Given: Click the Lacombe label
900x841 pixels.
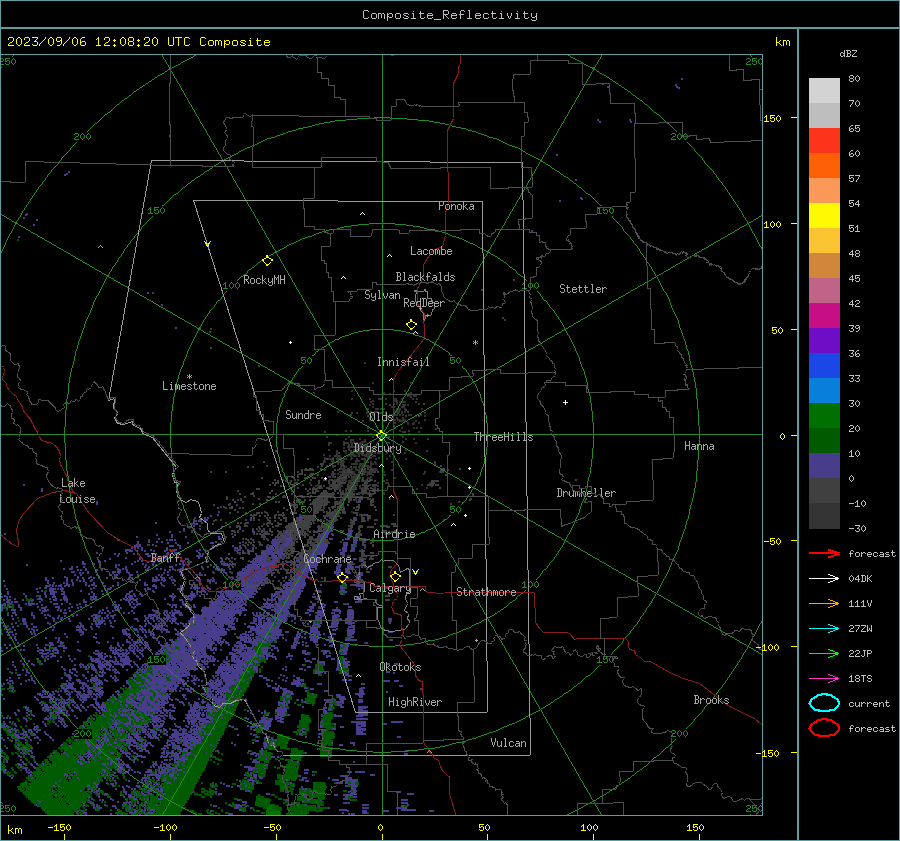Looking at the screenshot, I should (431, 251).
